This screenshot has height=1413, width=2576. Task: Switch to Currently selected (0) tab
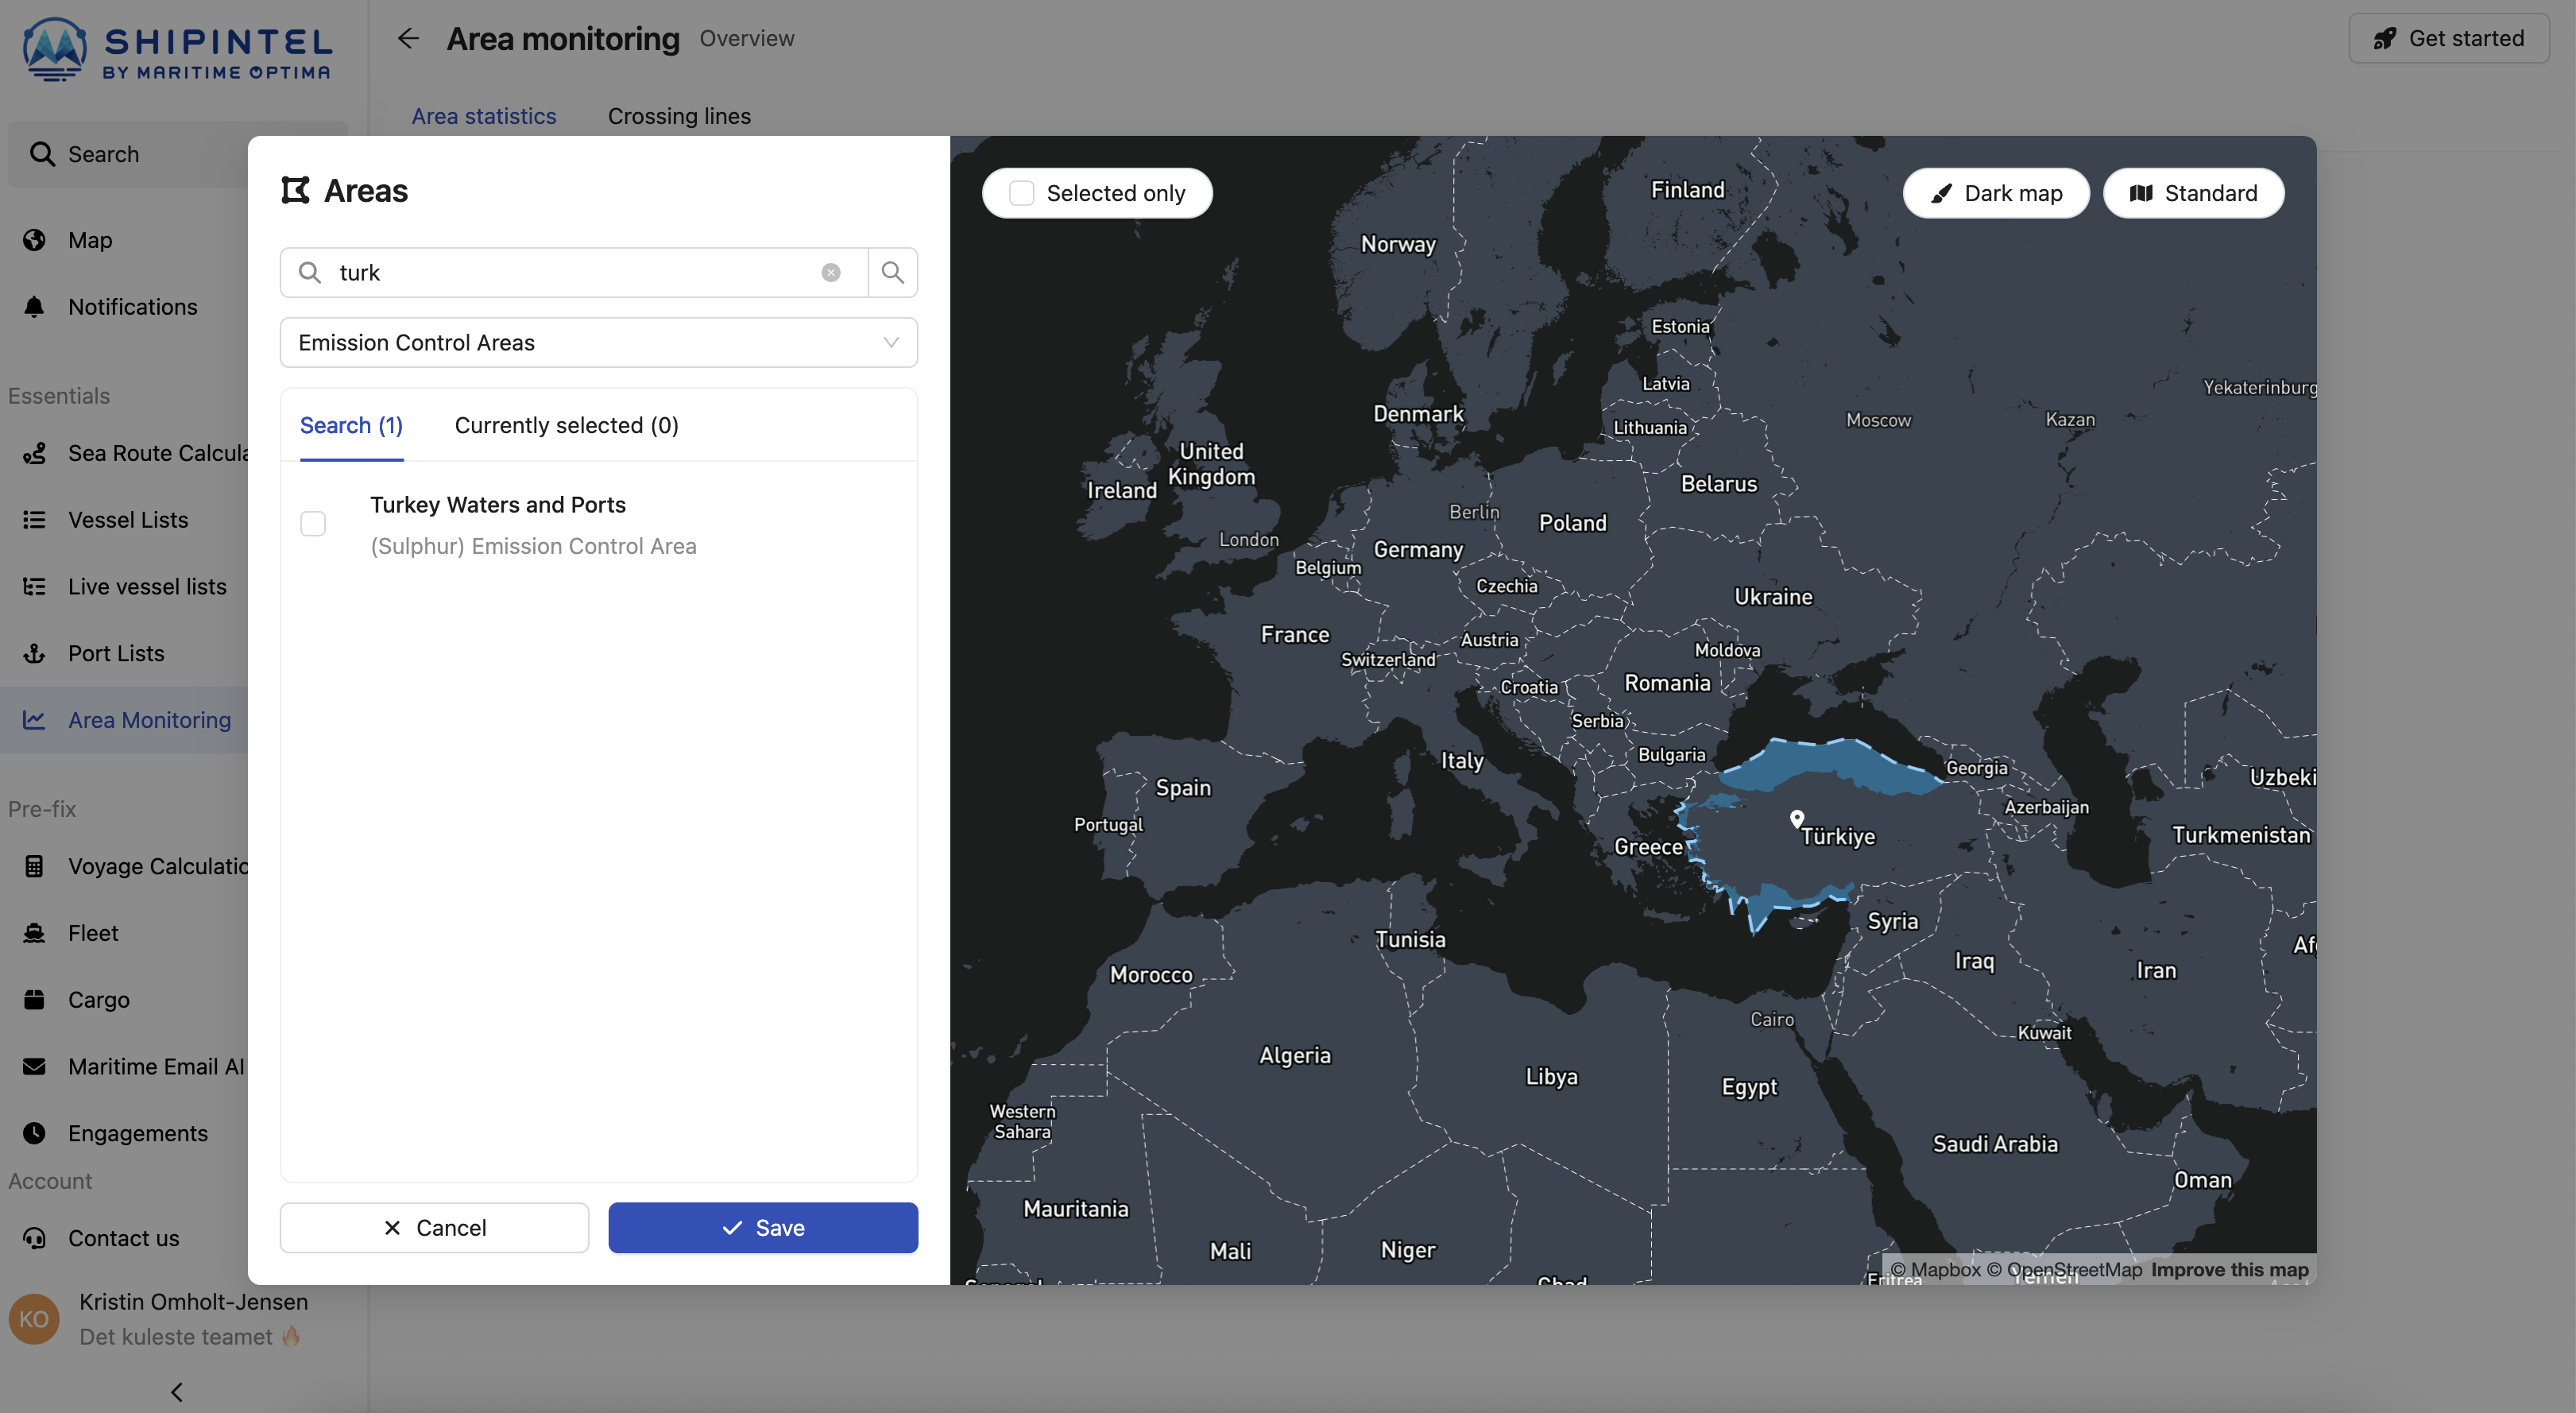click(566, 425)
